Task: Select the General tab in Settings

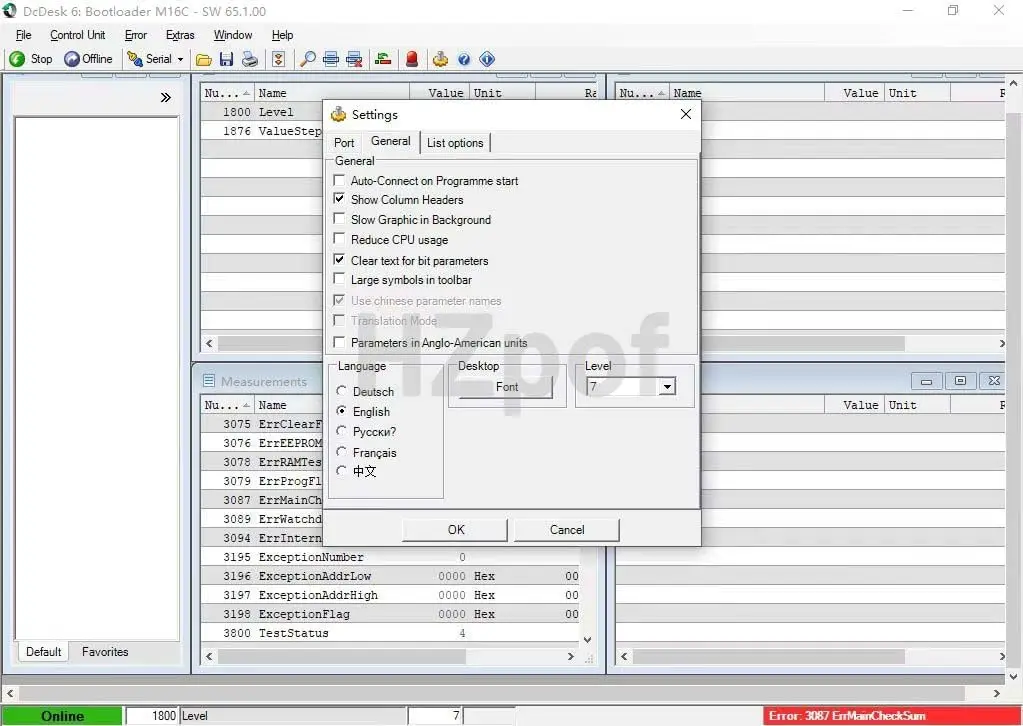Action: (391, 141)
